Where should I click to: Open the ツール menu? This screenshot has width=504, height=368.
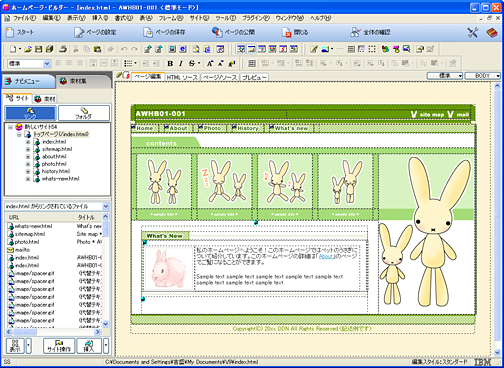pos(226,18)
